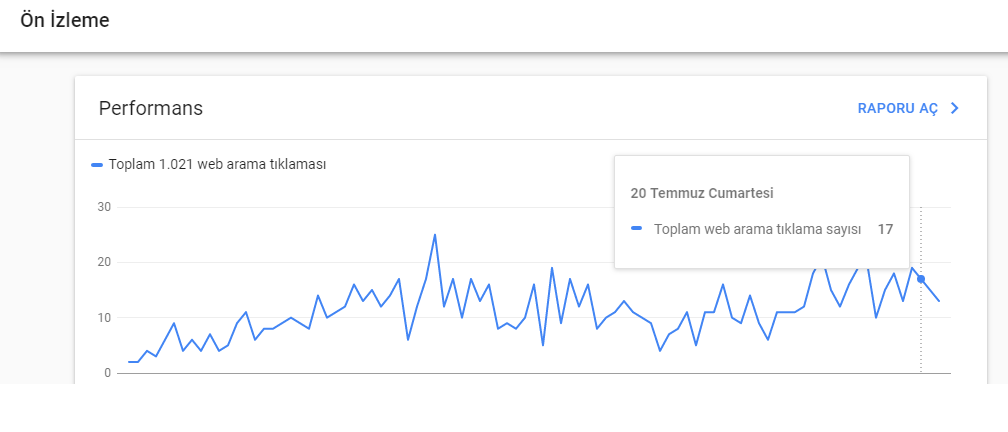Image resolution: width=1008 pixels, height=432 pixels.
Task: Click the y-axis label 0
Action: tap(107, 373)
